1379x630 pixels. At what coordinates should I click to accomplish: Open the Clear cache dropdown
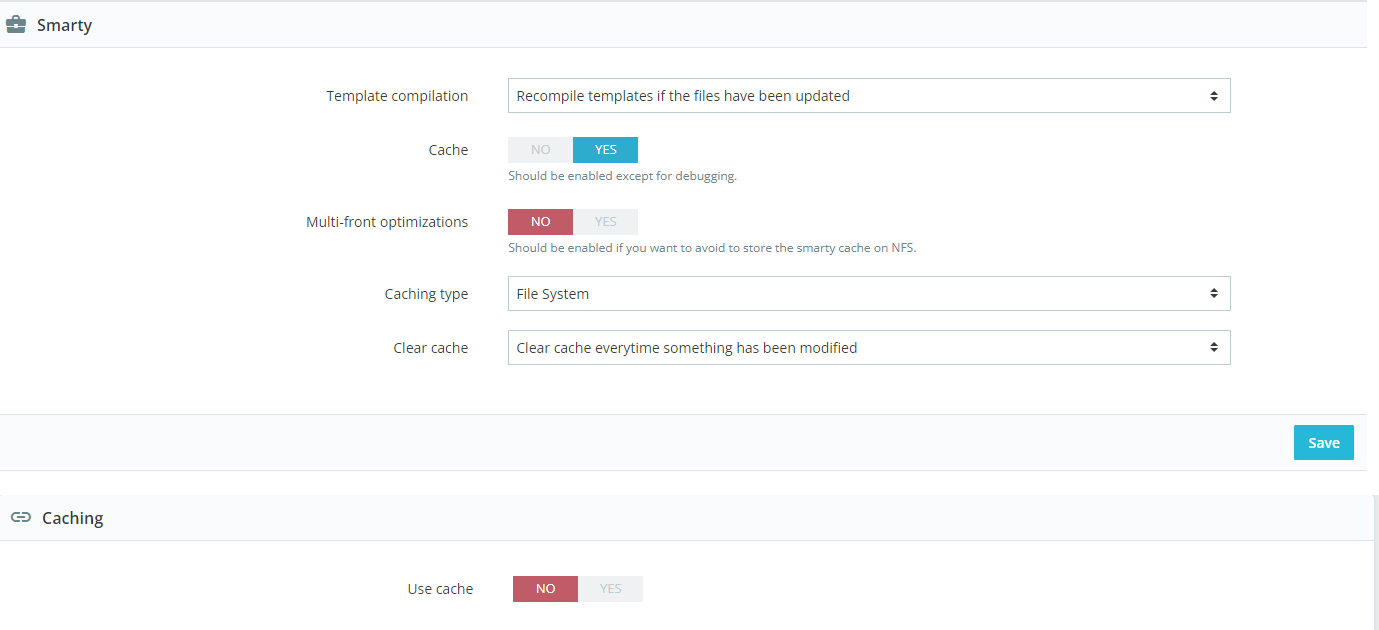tap(868, 348)
